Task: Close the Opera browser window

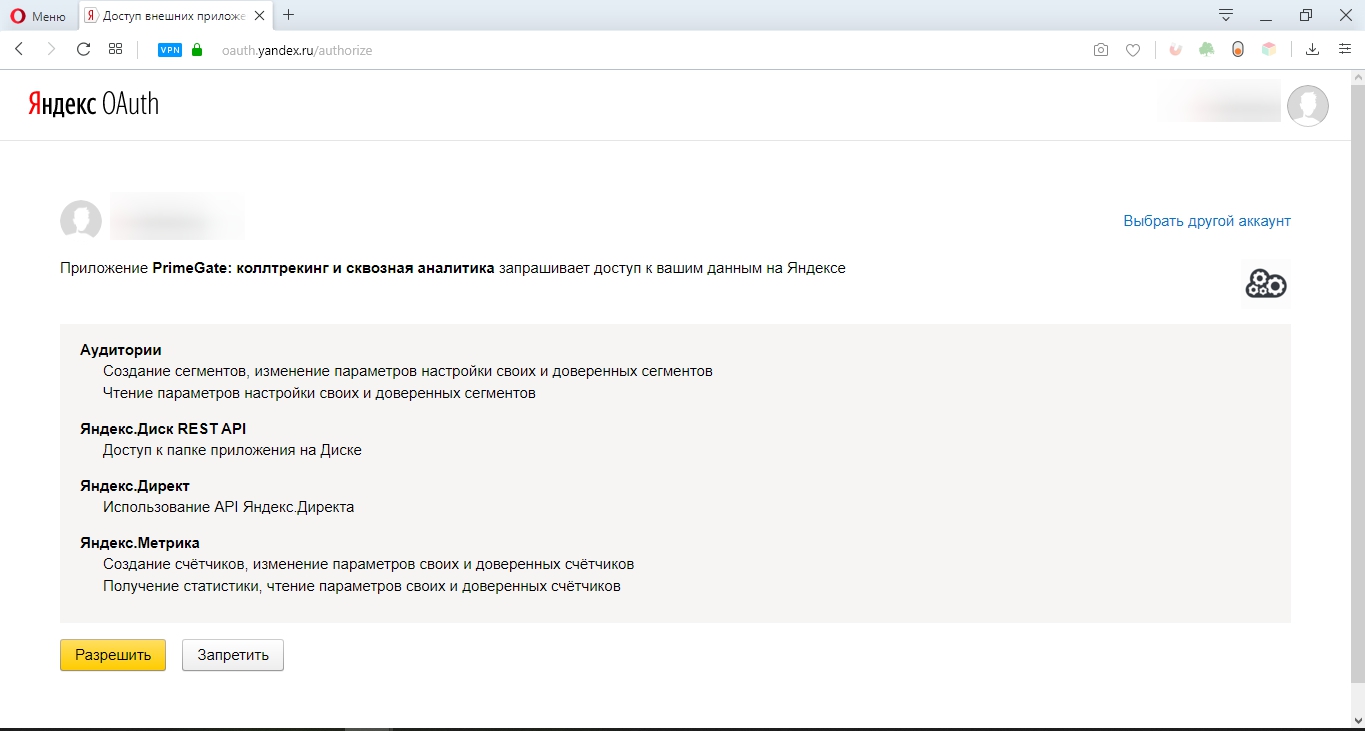Action: [1345, 15]
